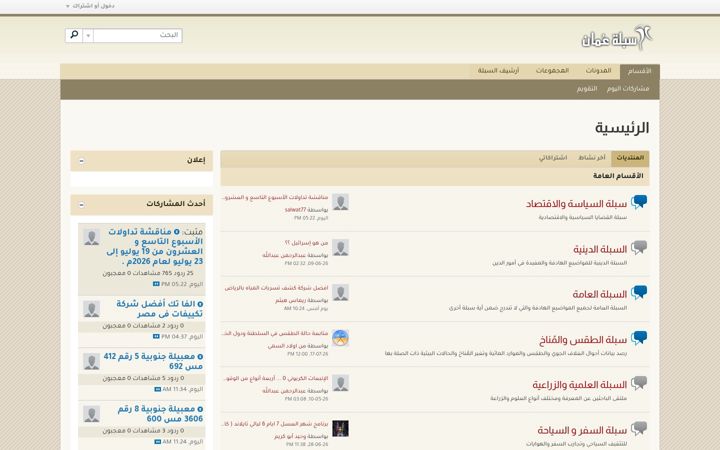The width and height of the screenshot is (720, 450).
Task: Open forum السبلة العامة
Action: click(x=599, y=294)
